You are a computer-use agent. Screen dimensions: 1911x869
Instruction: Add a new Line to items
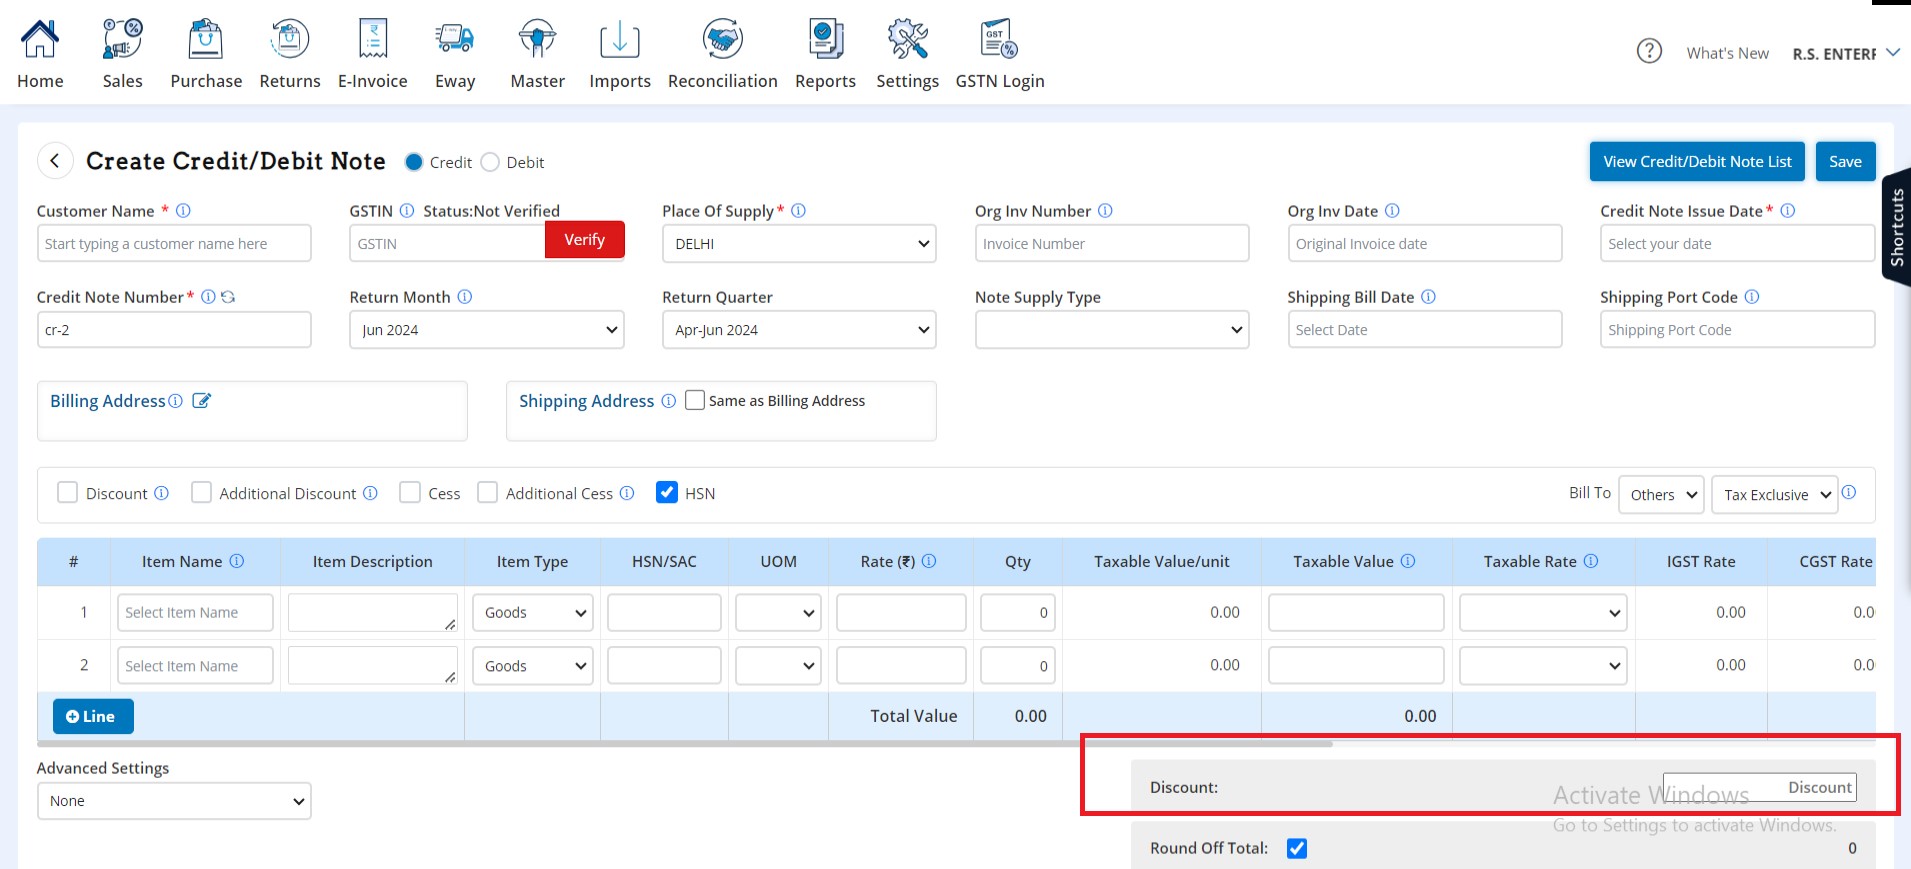(93, 716)
